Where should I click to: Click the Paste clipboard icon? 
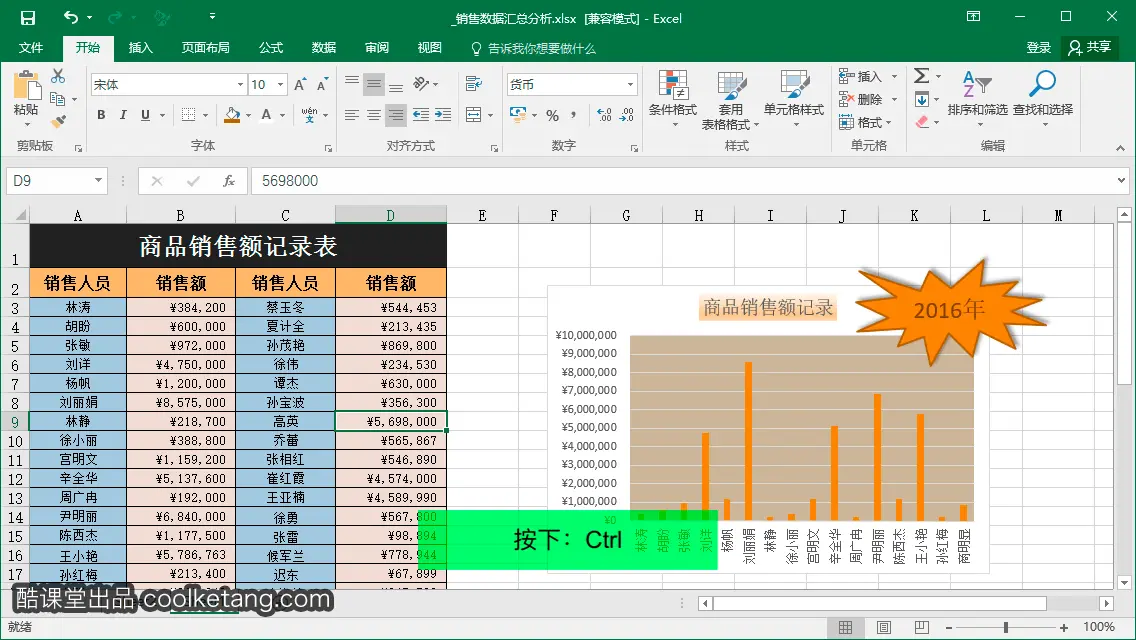(x=27, y=86)
